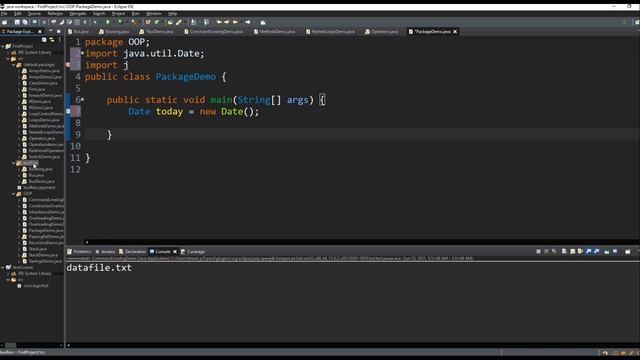Click the error marker on line 3
The width and height of the screenshot is (640, 360).
pos(68,65)
